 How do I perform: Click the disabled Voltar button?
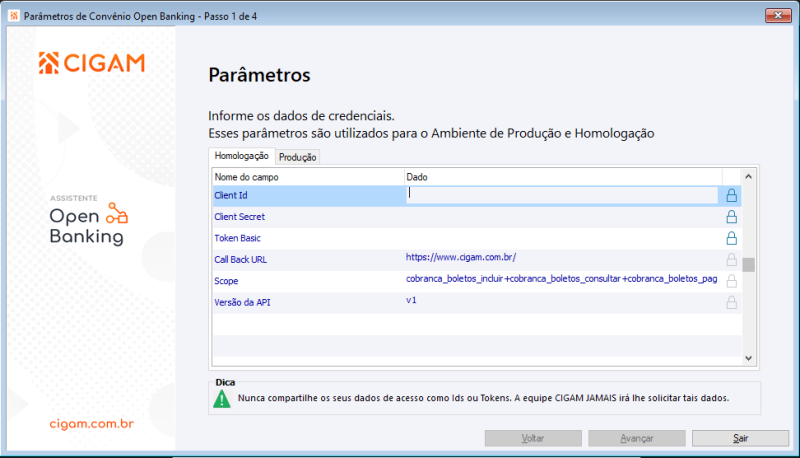[x=533, y=438]
